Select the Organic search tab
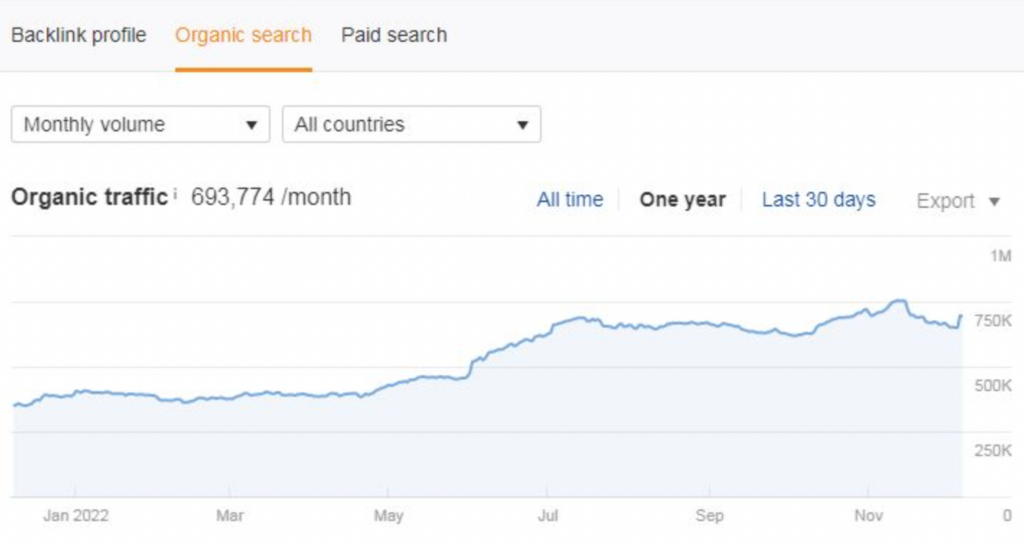The image size is (1024, 547). (244, 35)
